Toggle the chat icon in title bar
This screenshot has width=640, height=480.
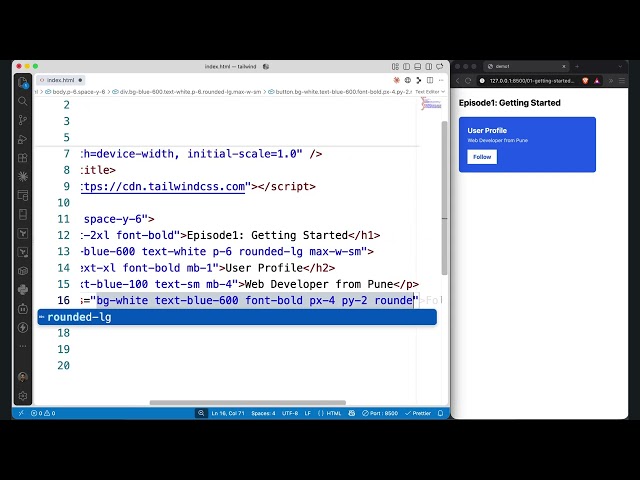tap(440, 67)
